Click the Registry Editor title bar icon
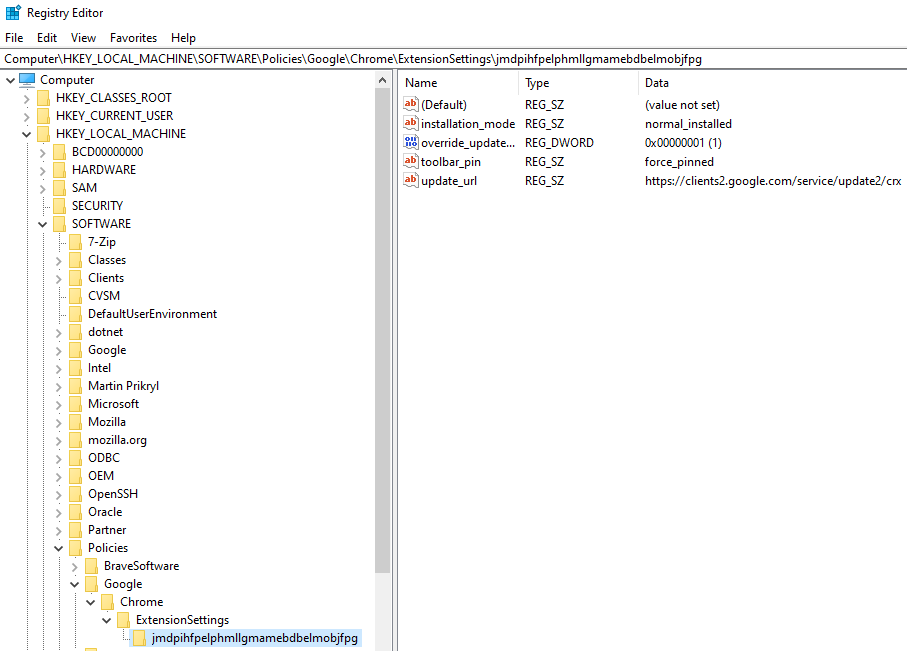This screenshot has height=651, width=907. [x=13, y=12]
